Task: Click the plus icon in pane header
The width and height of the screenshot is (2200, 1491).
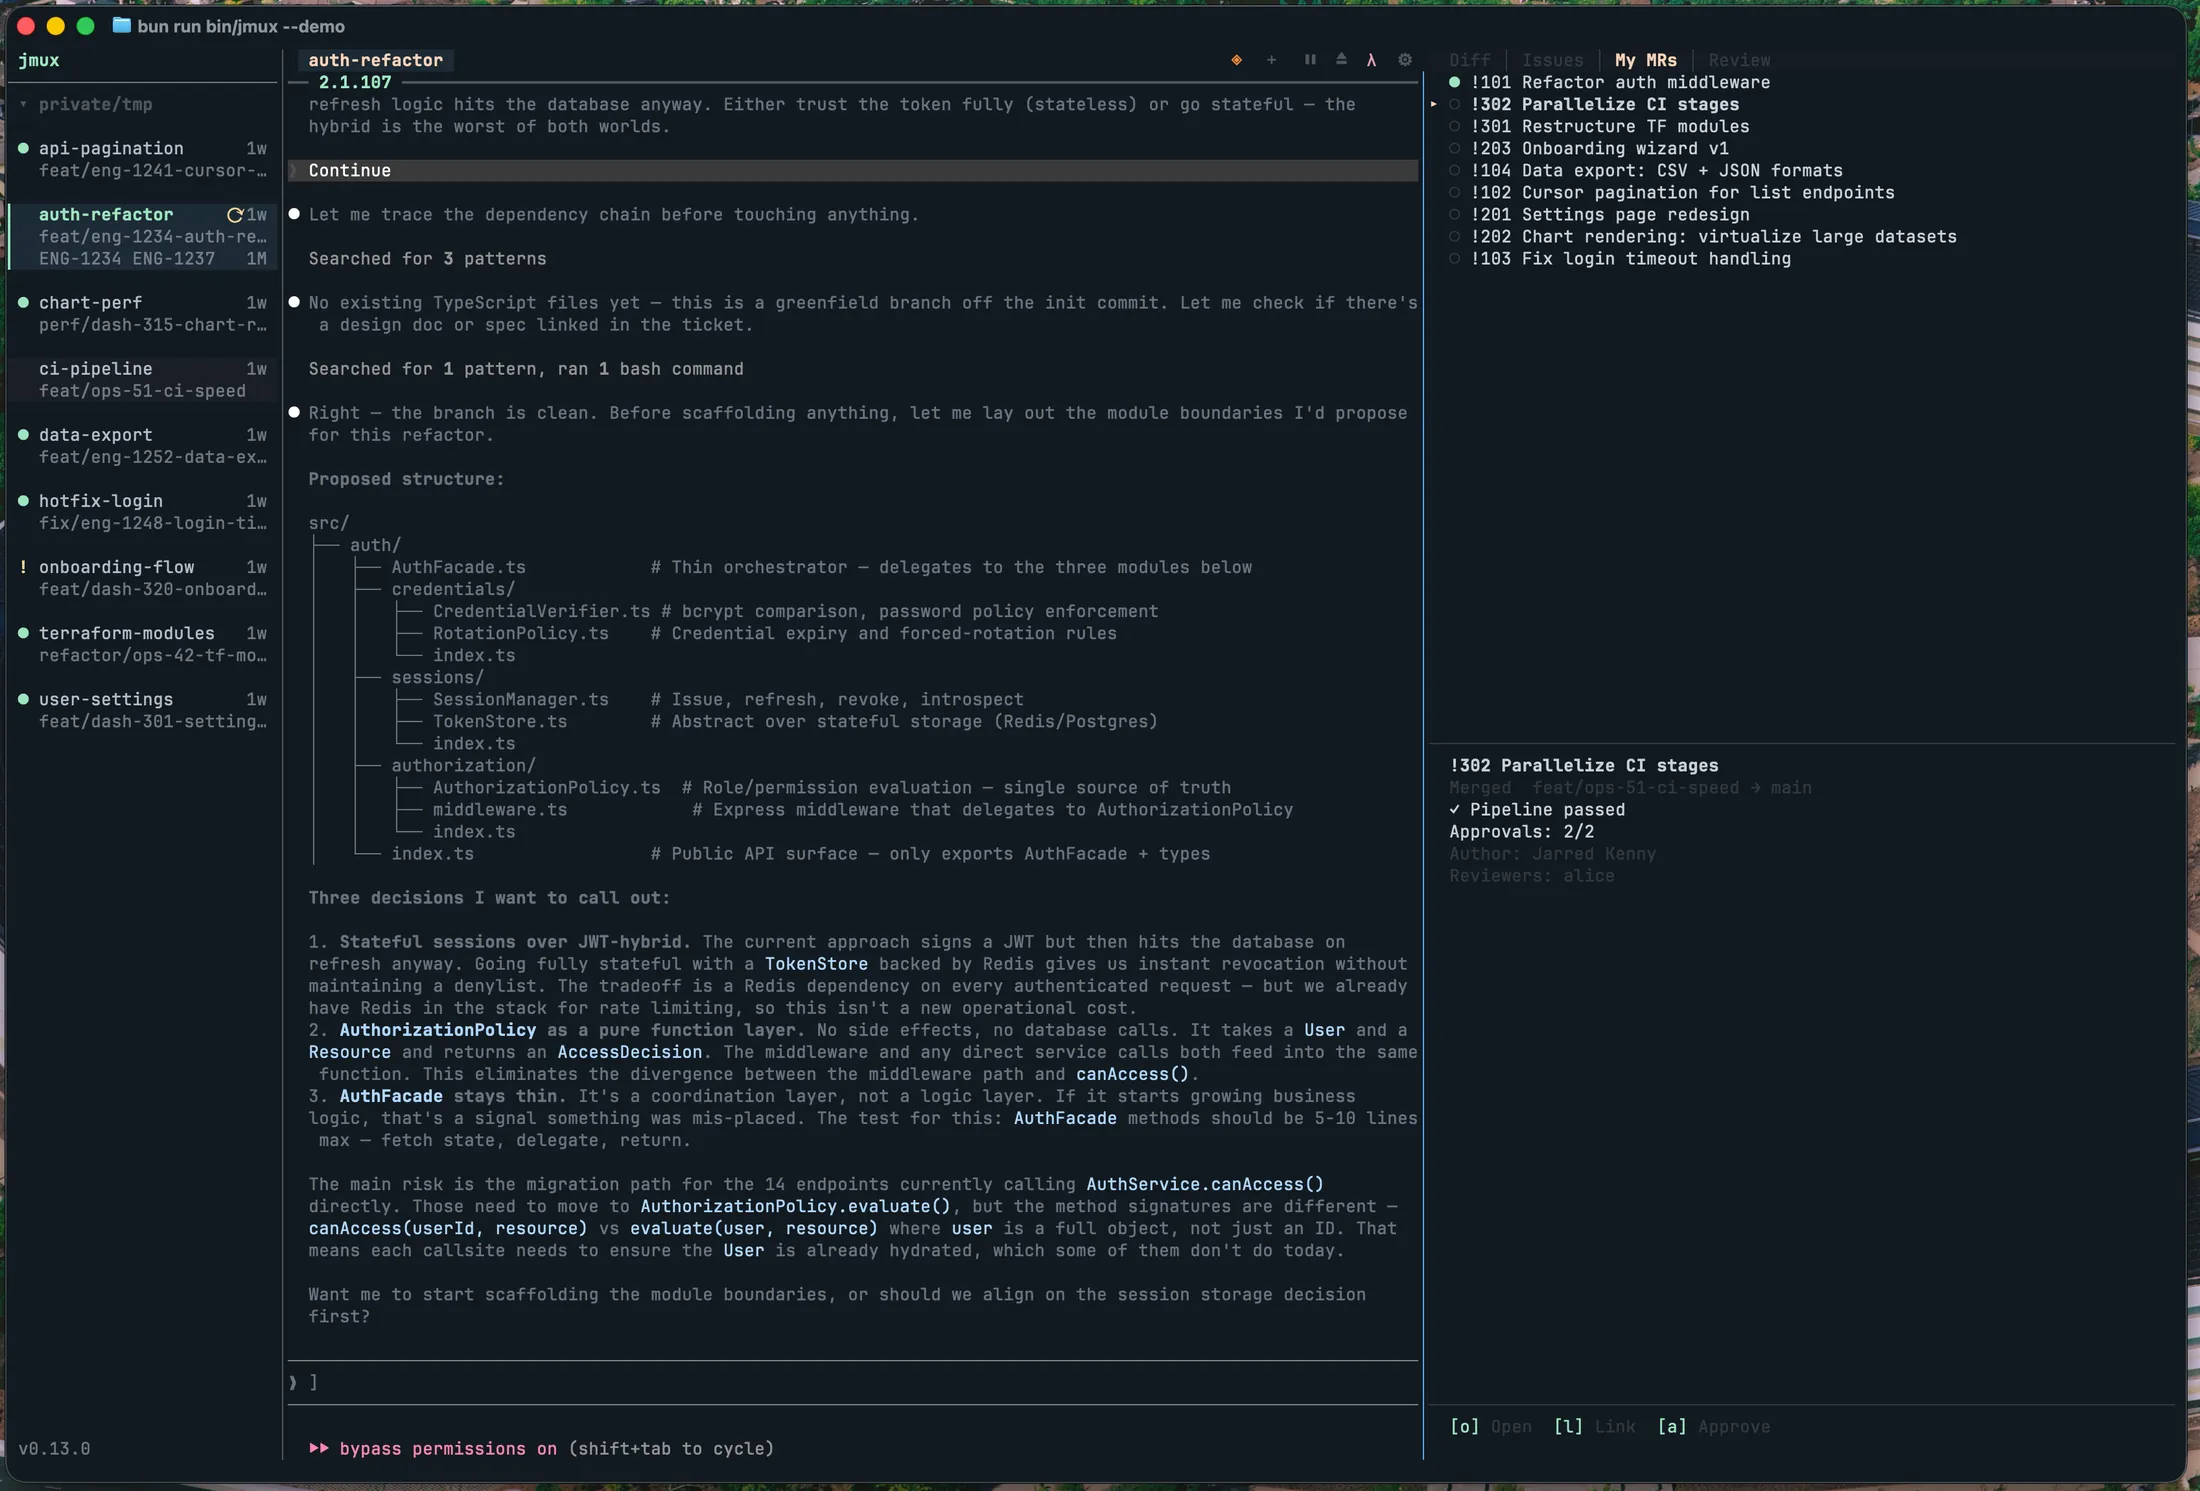Action: [x=1271, y=60]
